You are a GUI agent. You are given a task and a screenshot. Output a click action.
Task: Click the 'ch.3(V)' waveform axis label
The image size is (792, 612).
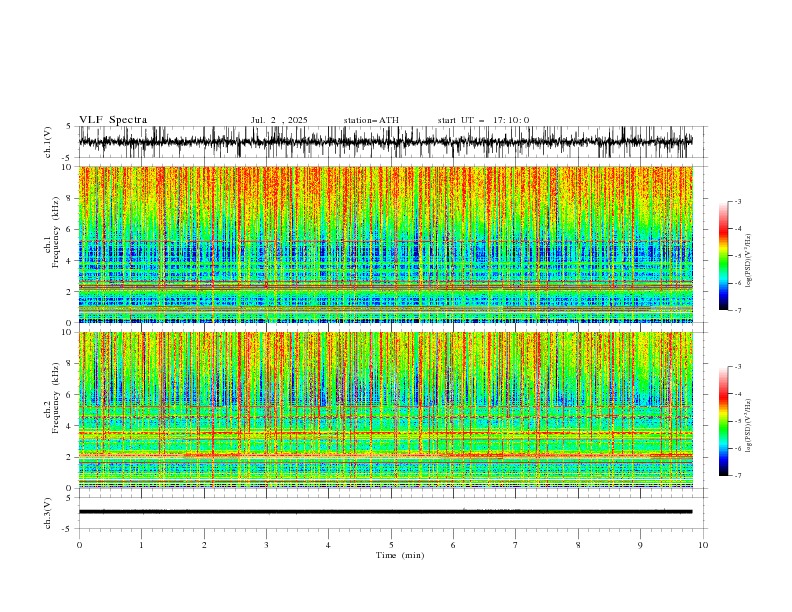(48, 513)
